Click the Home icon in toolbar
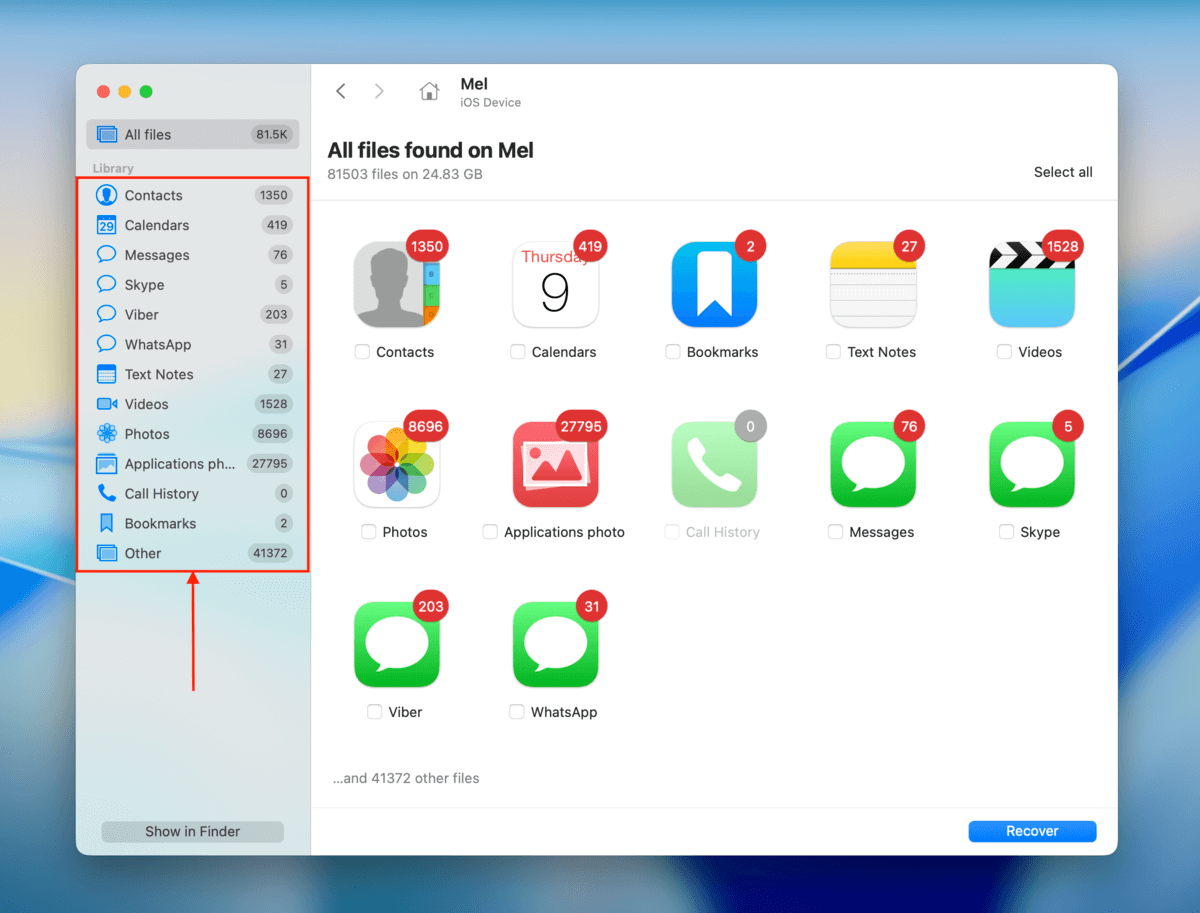 pos(429,92)
